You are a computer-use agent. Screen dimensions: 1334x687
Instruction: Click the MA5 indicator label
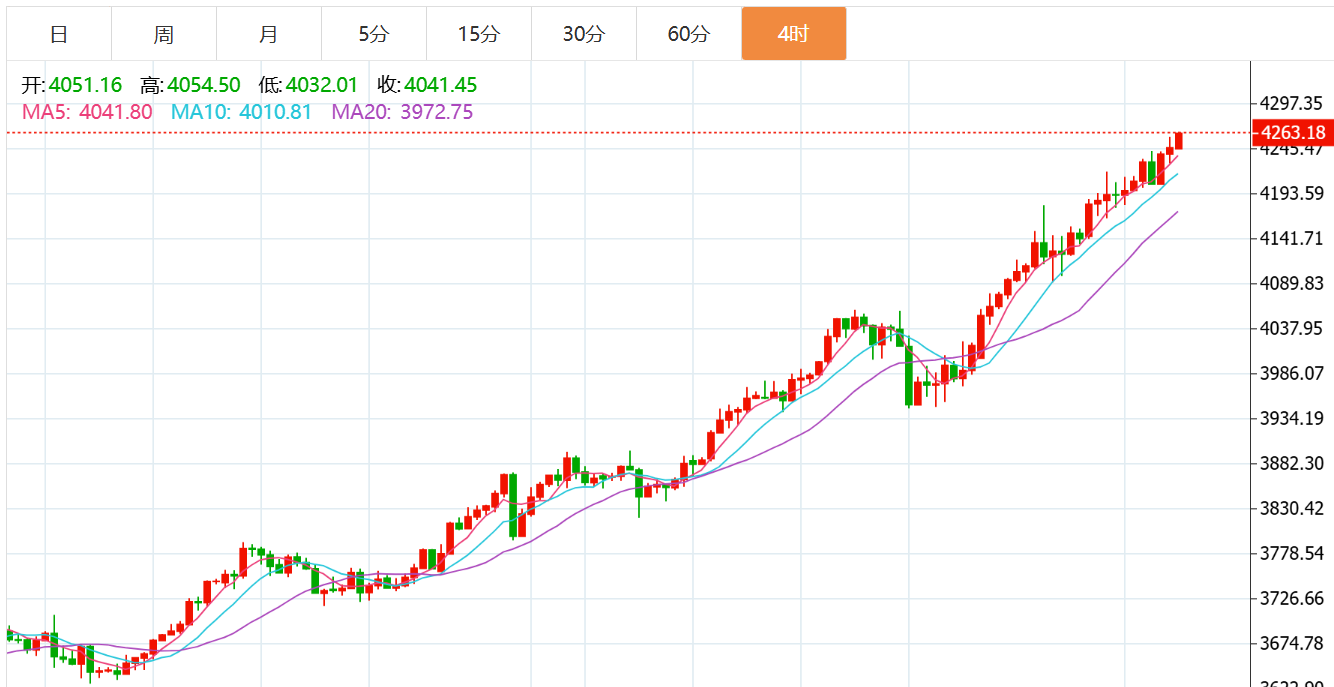[87, 112]
